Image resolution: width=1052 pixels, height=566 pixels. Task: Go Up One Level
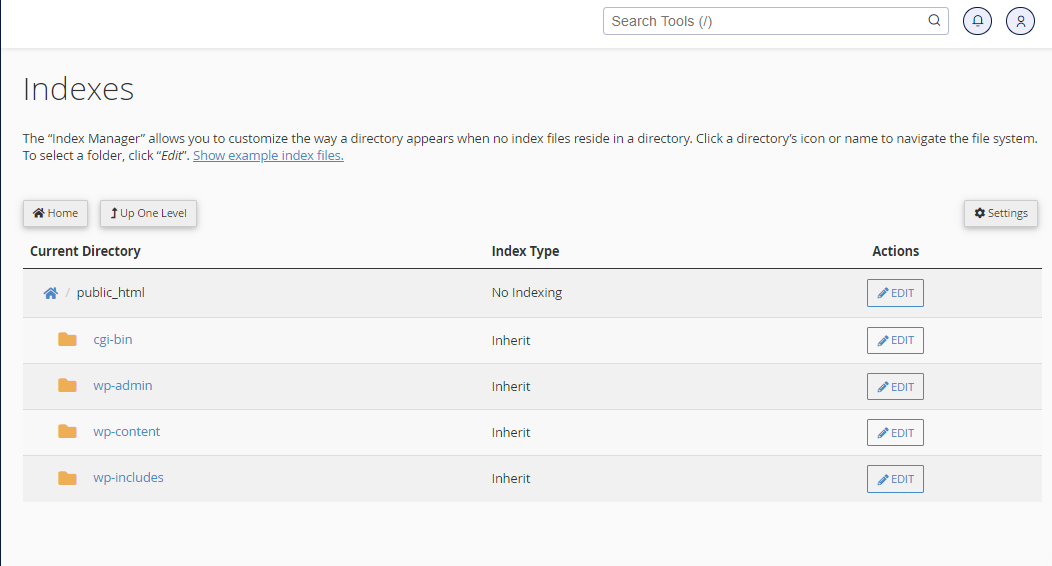click(148, 213)
